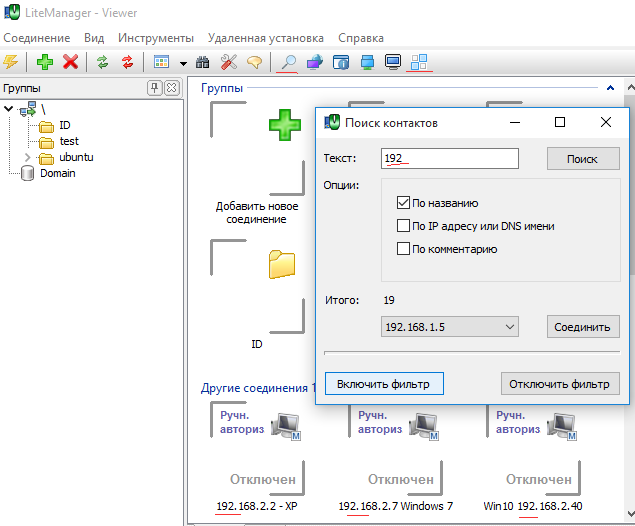The height and width of the screenshot is (526, 635).
Task: Click the green plus add connection toolbar icon
Action: [x=45, y=62]
